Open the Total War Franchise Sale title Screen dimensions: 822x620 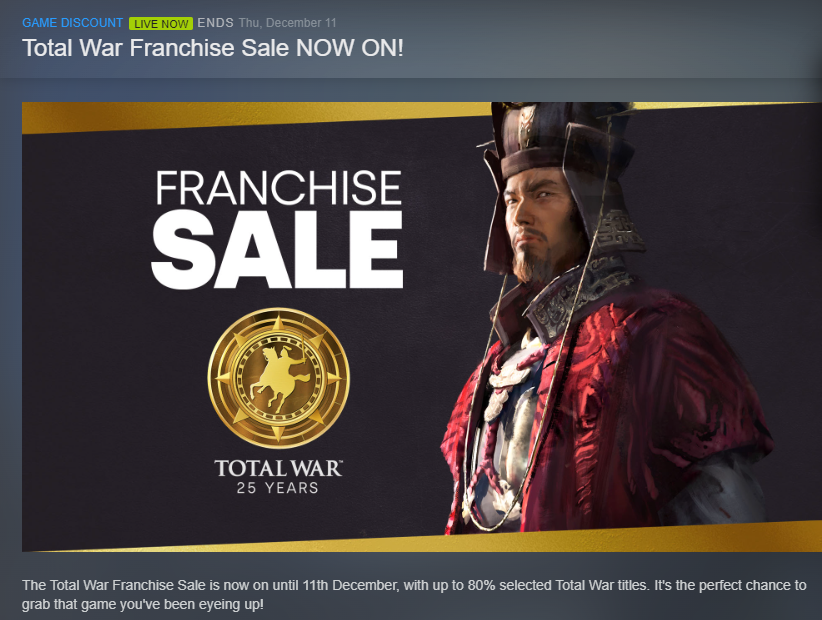tap(213, 48)
